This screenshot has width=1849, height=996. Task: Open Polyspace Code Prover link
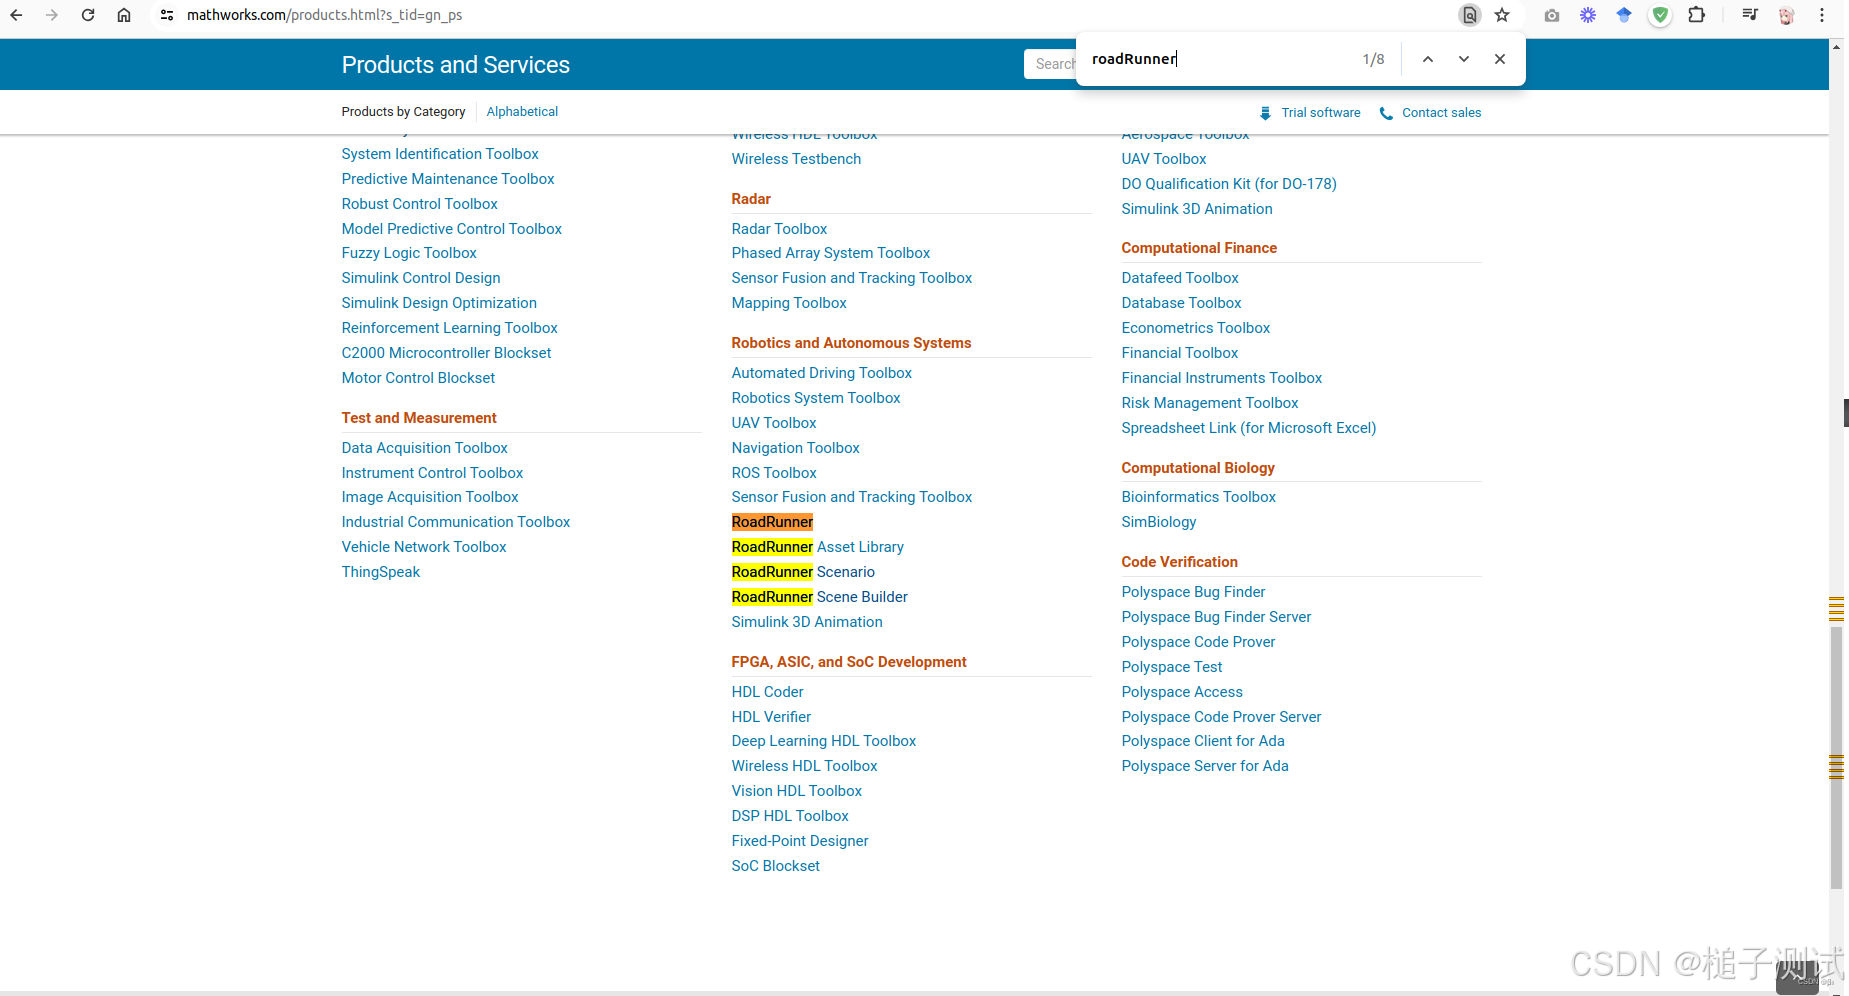point(1198,642)
